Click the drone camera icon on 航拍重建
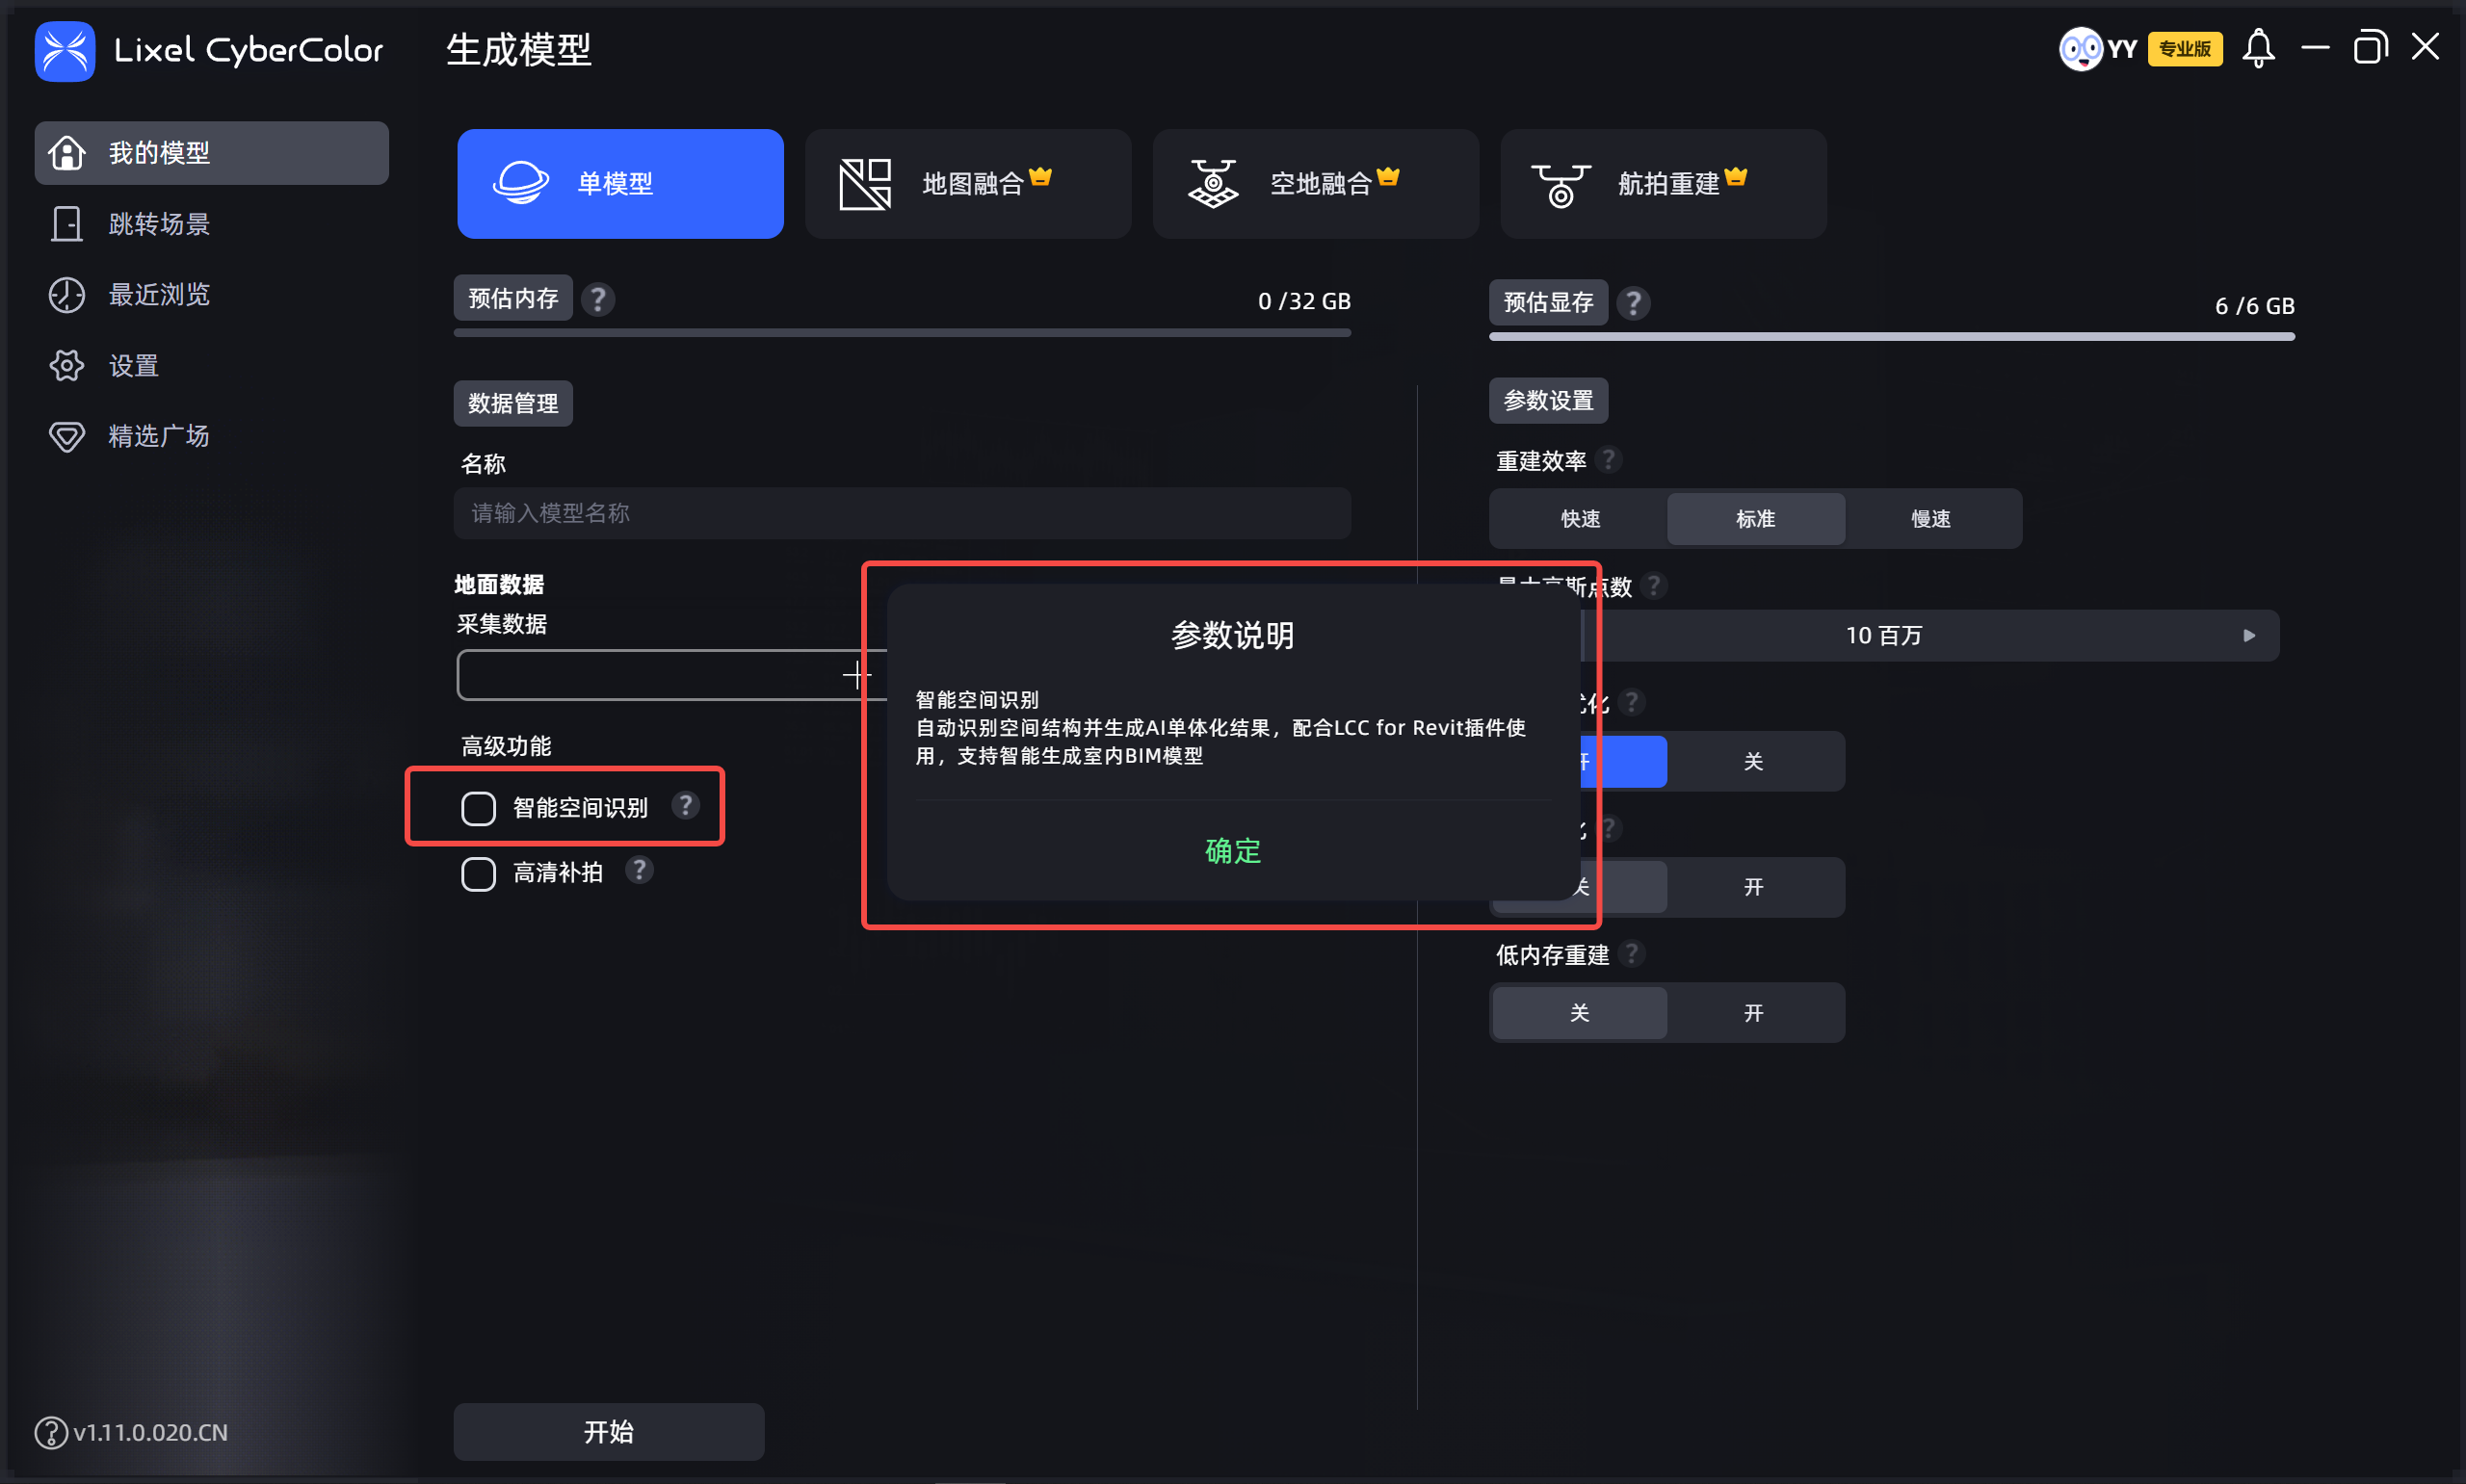Screen dimensions: 2466x1484 click(1560, 186)
